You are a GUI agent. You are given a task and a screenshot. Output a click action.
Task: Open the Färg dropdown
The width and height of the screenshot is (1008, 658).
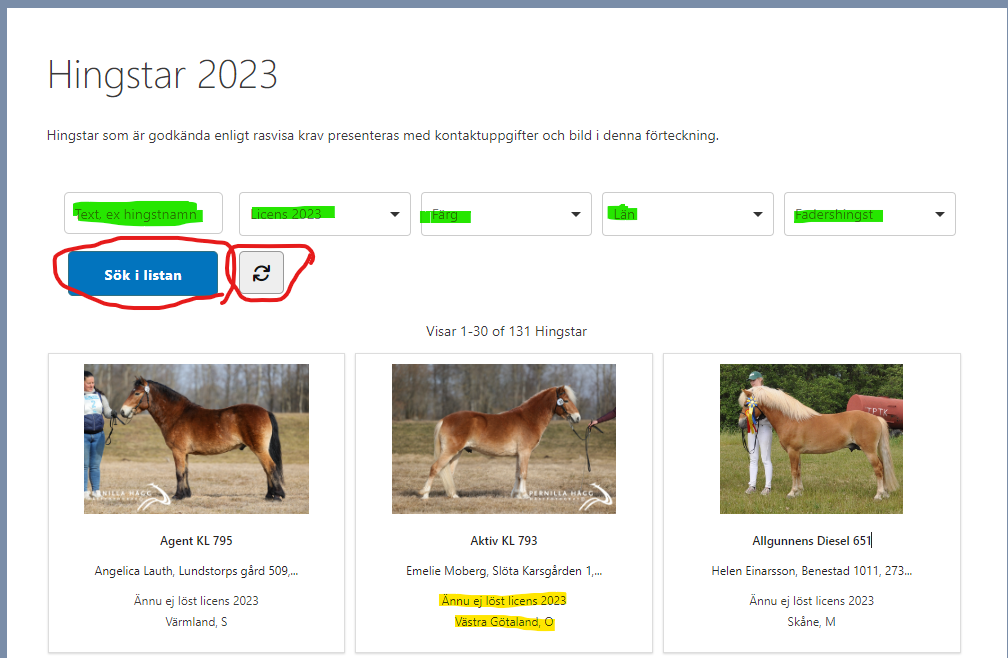tap(506, 214)
